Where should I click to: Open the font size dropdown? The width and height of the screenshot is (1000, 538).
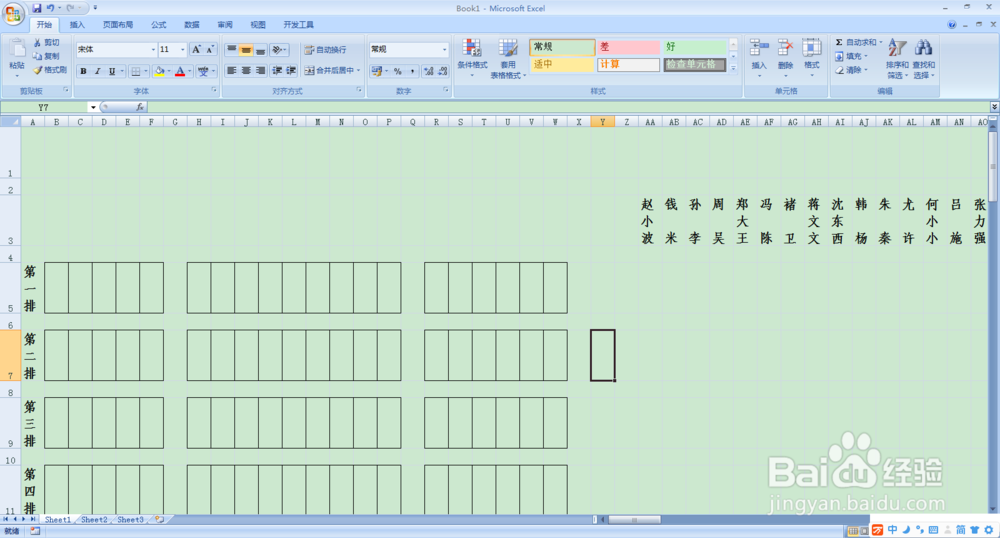point(182,49)
